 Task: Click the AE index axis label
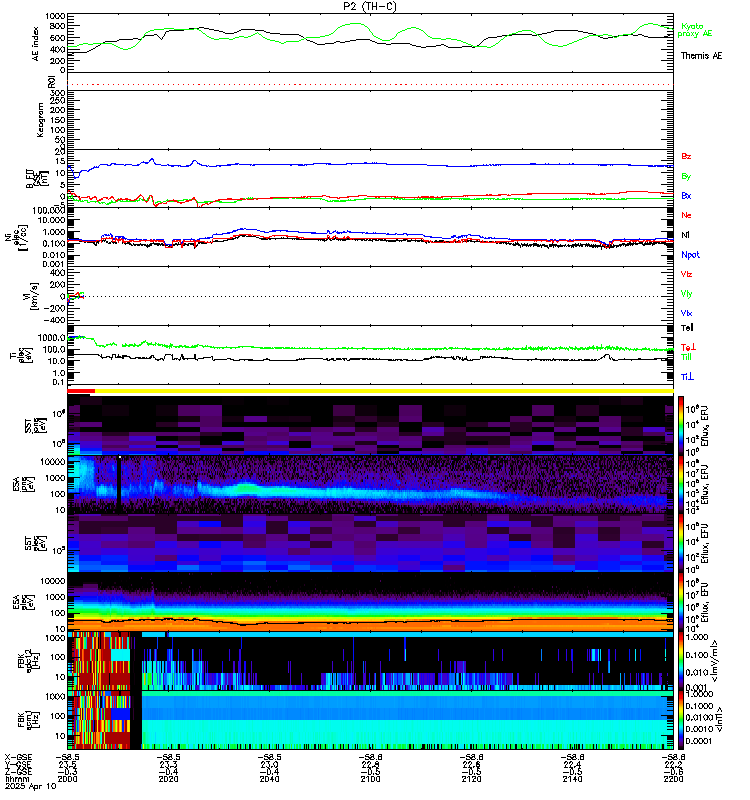(x=36, y=44)
